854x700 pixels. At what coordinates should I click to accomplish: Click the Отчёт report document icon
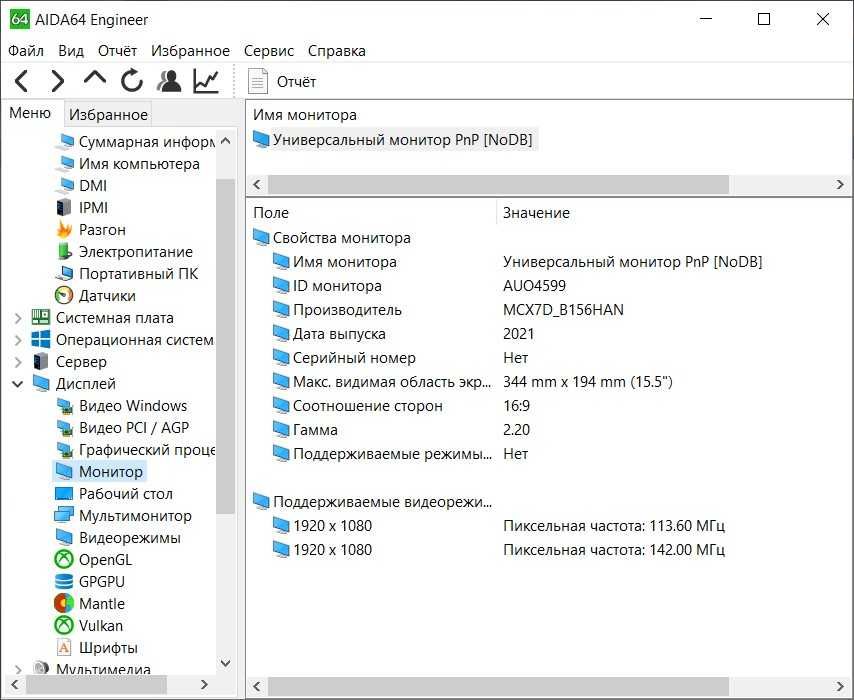258,82
